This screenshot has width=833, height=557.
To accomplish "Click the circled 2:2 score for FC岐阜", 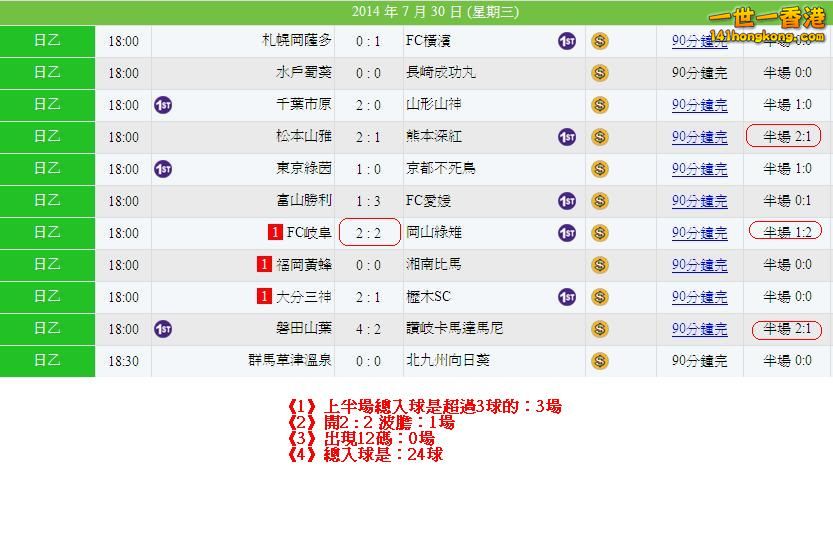I will (368, 233).
